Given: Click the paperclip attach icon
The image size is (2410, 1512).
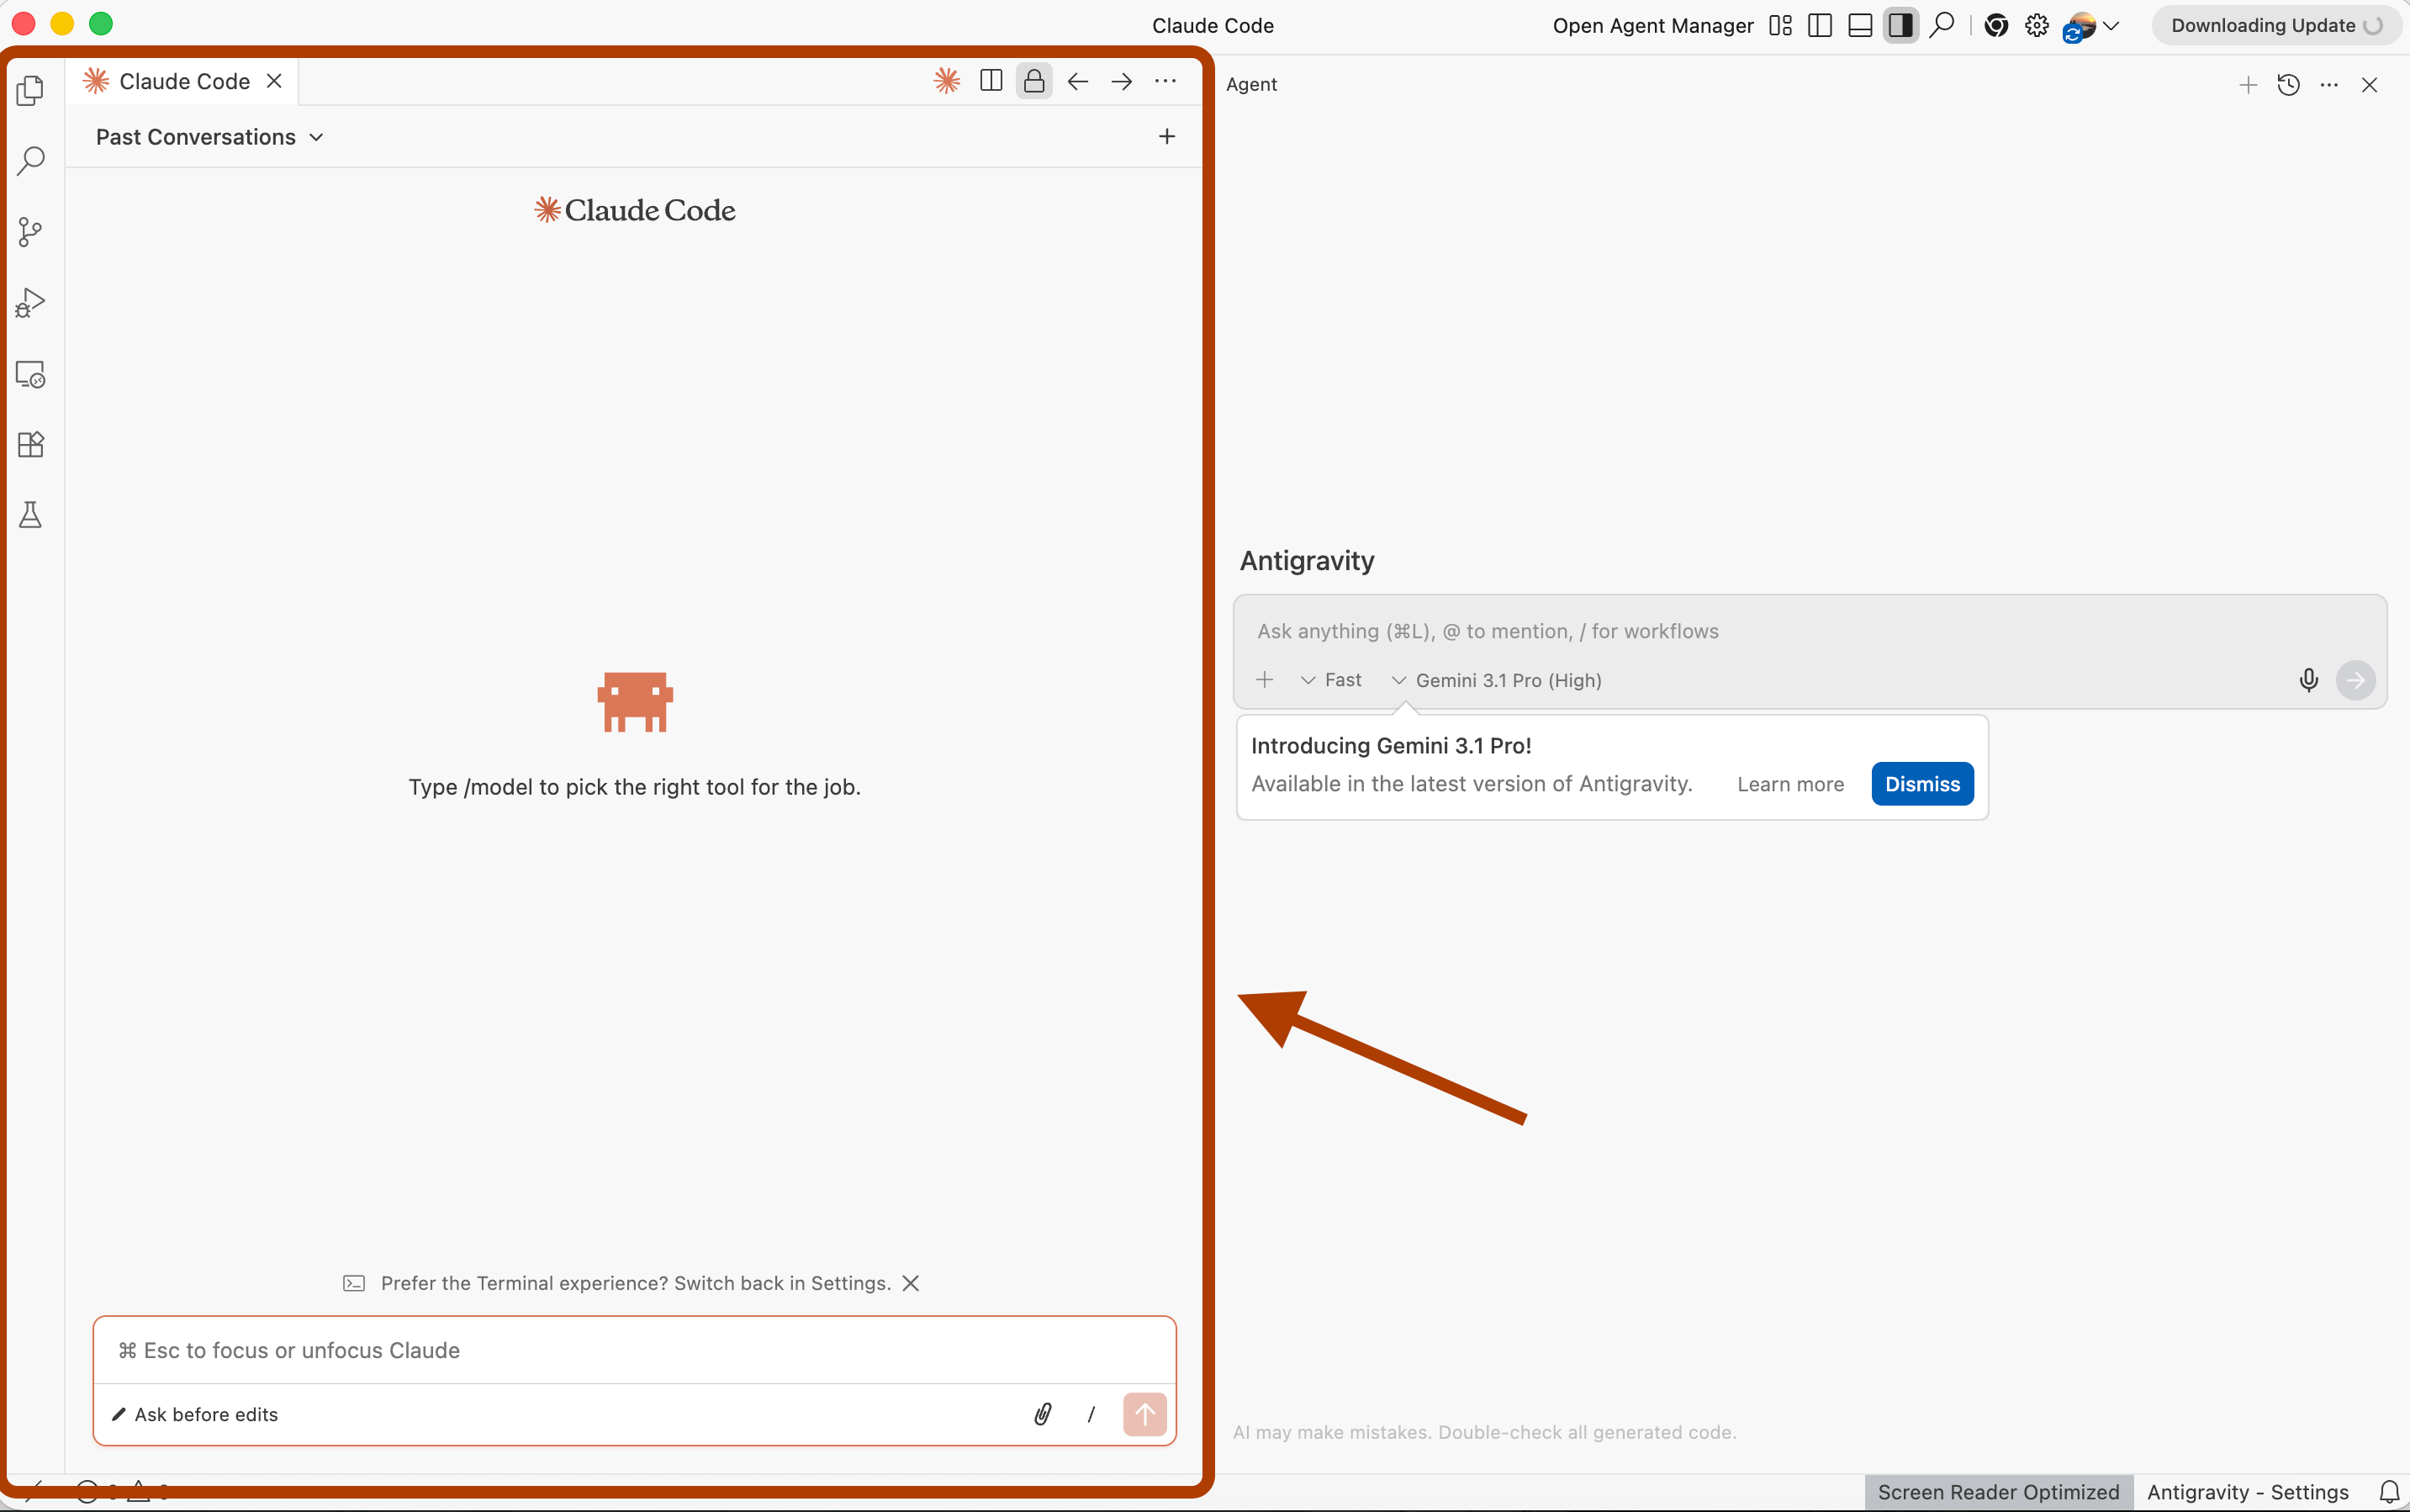Looking at the screenshot, I should point(1042,1414).
